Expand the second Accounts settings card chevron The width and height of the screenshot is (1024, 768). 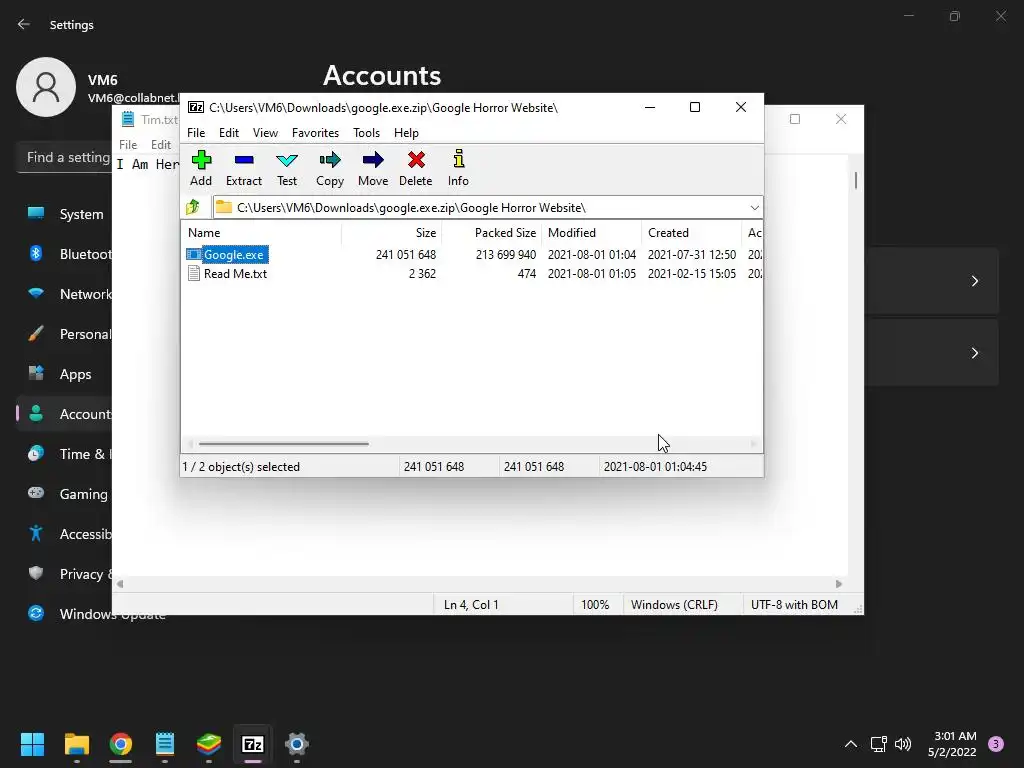pyautogui.click(x=974, y=353)
